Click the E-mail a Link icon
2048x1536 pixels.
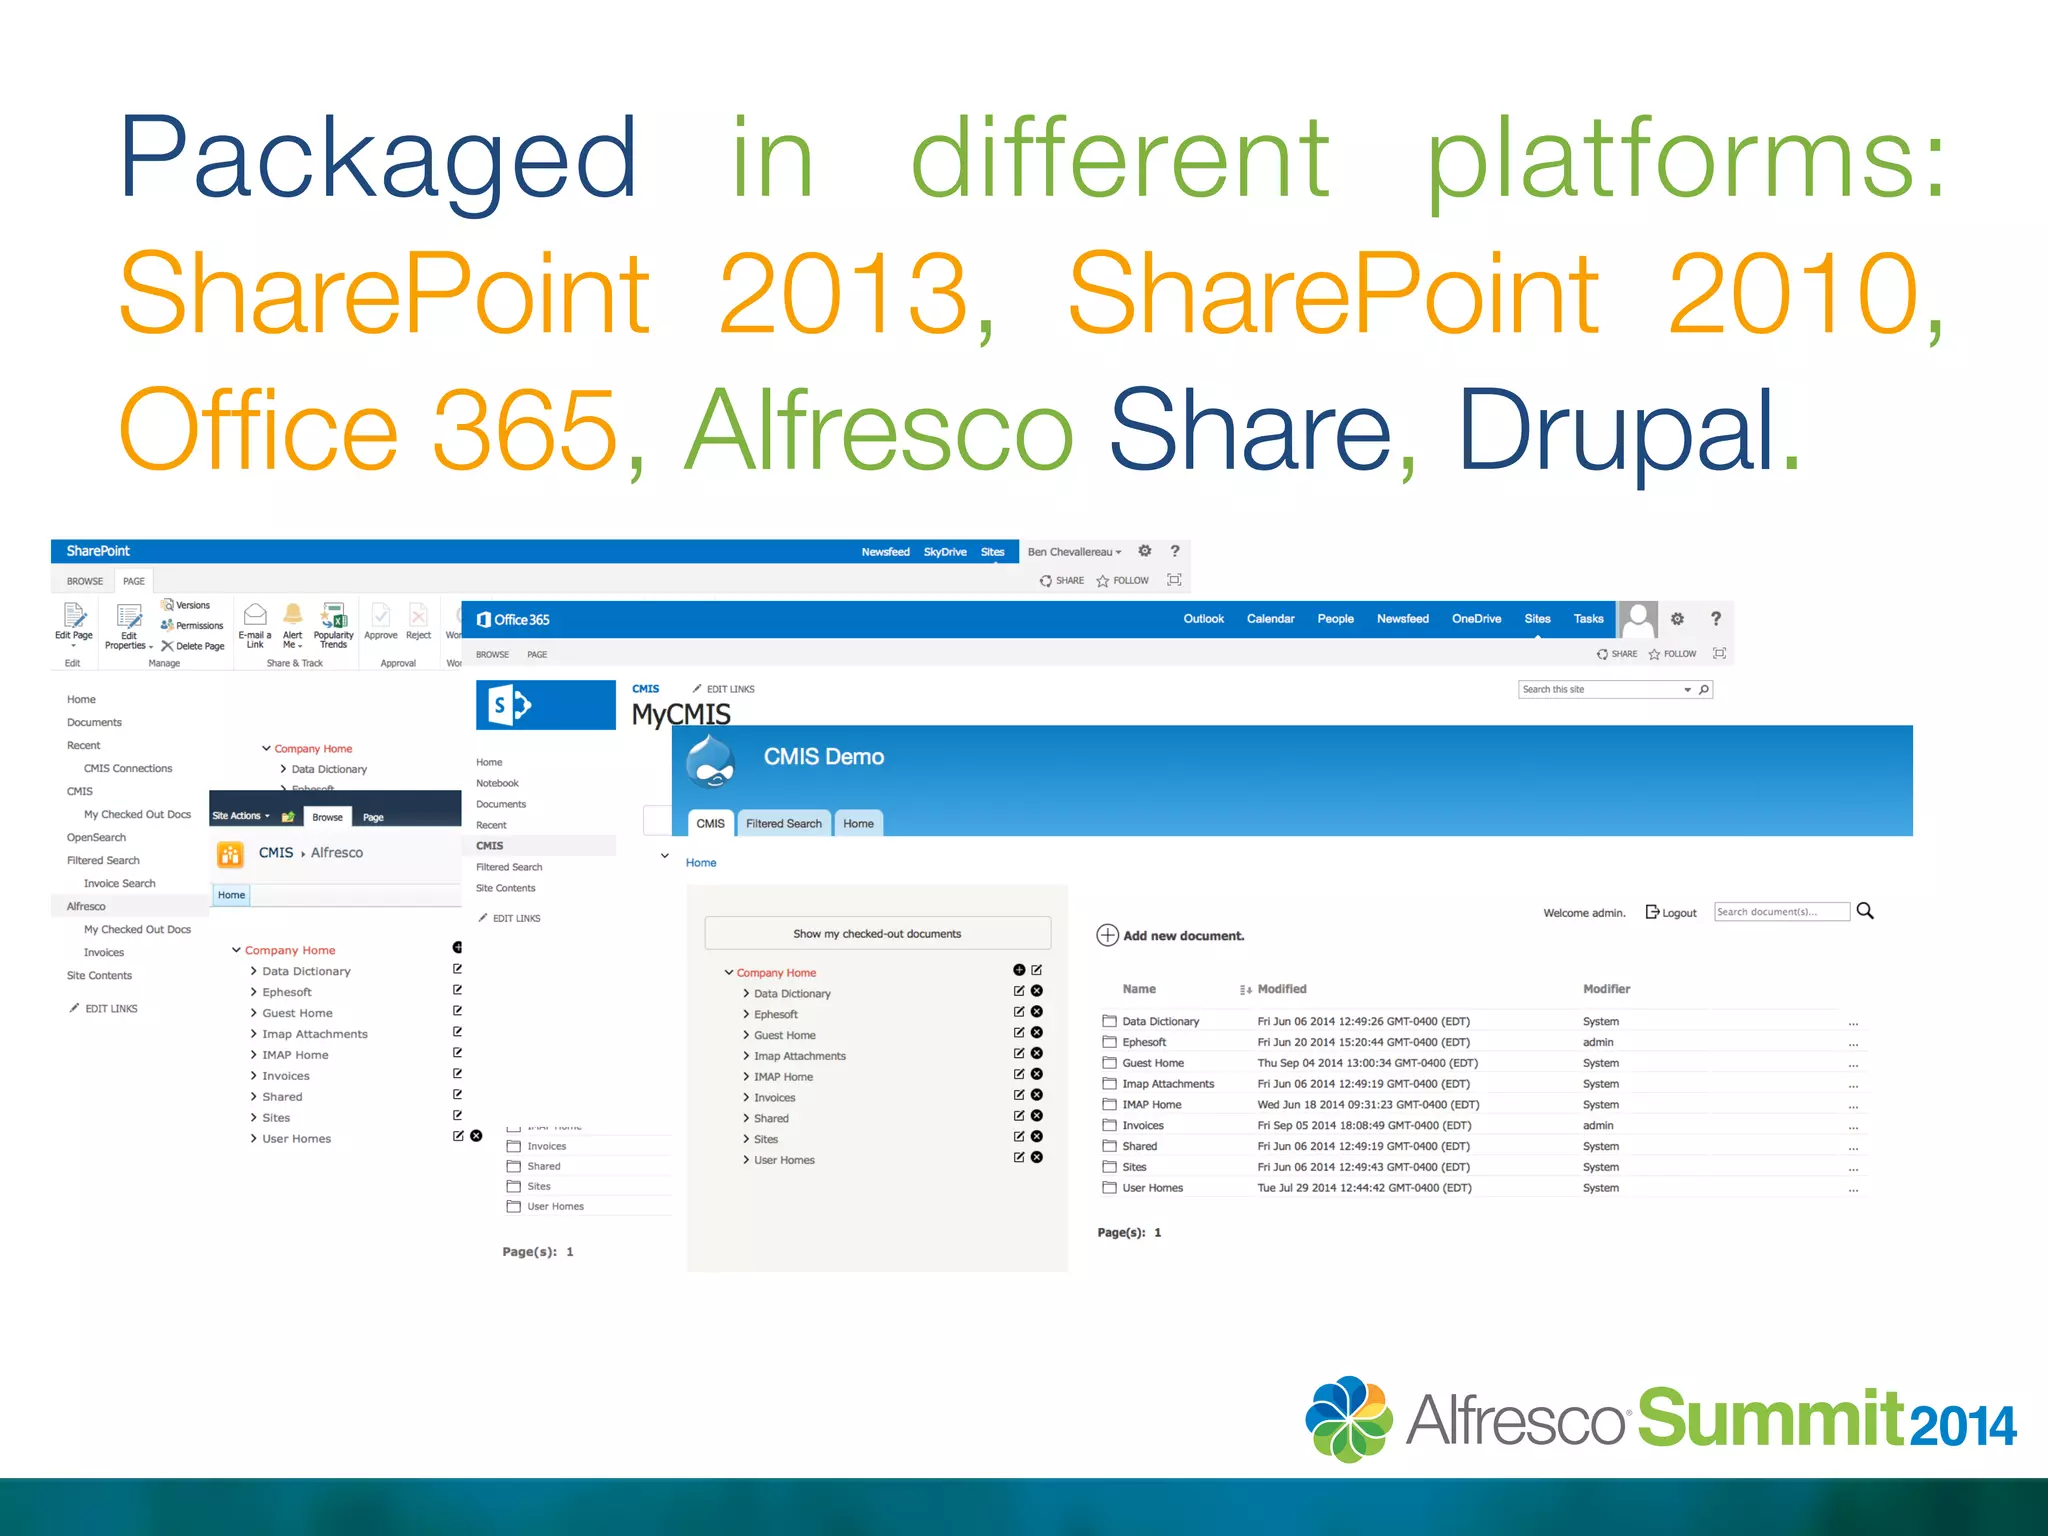[255, 614]
